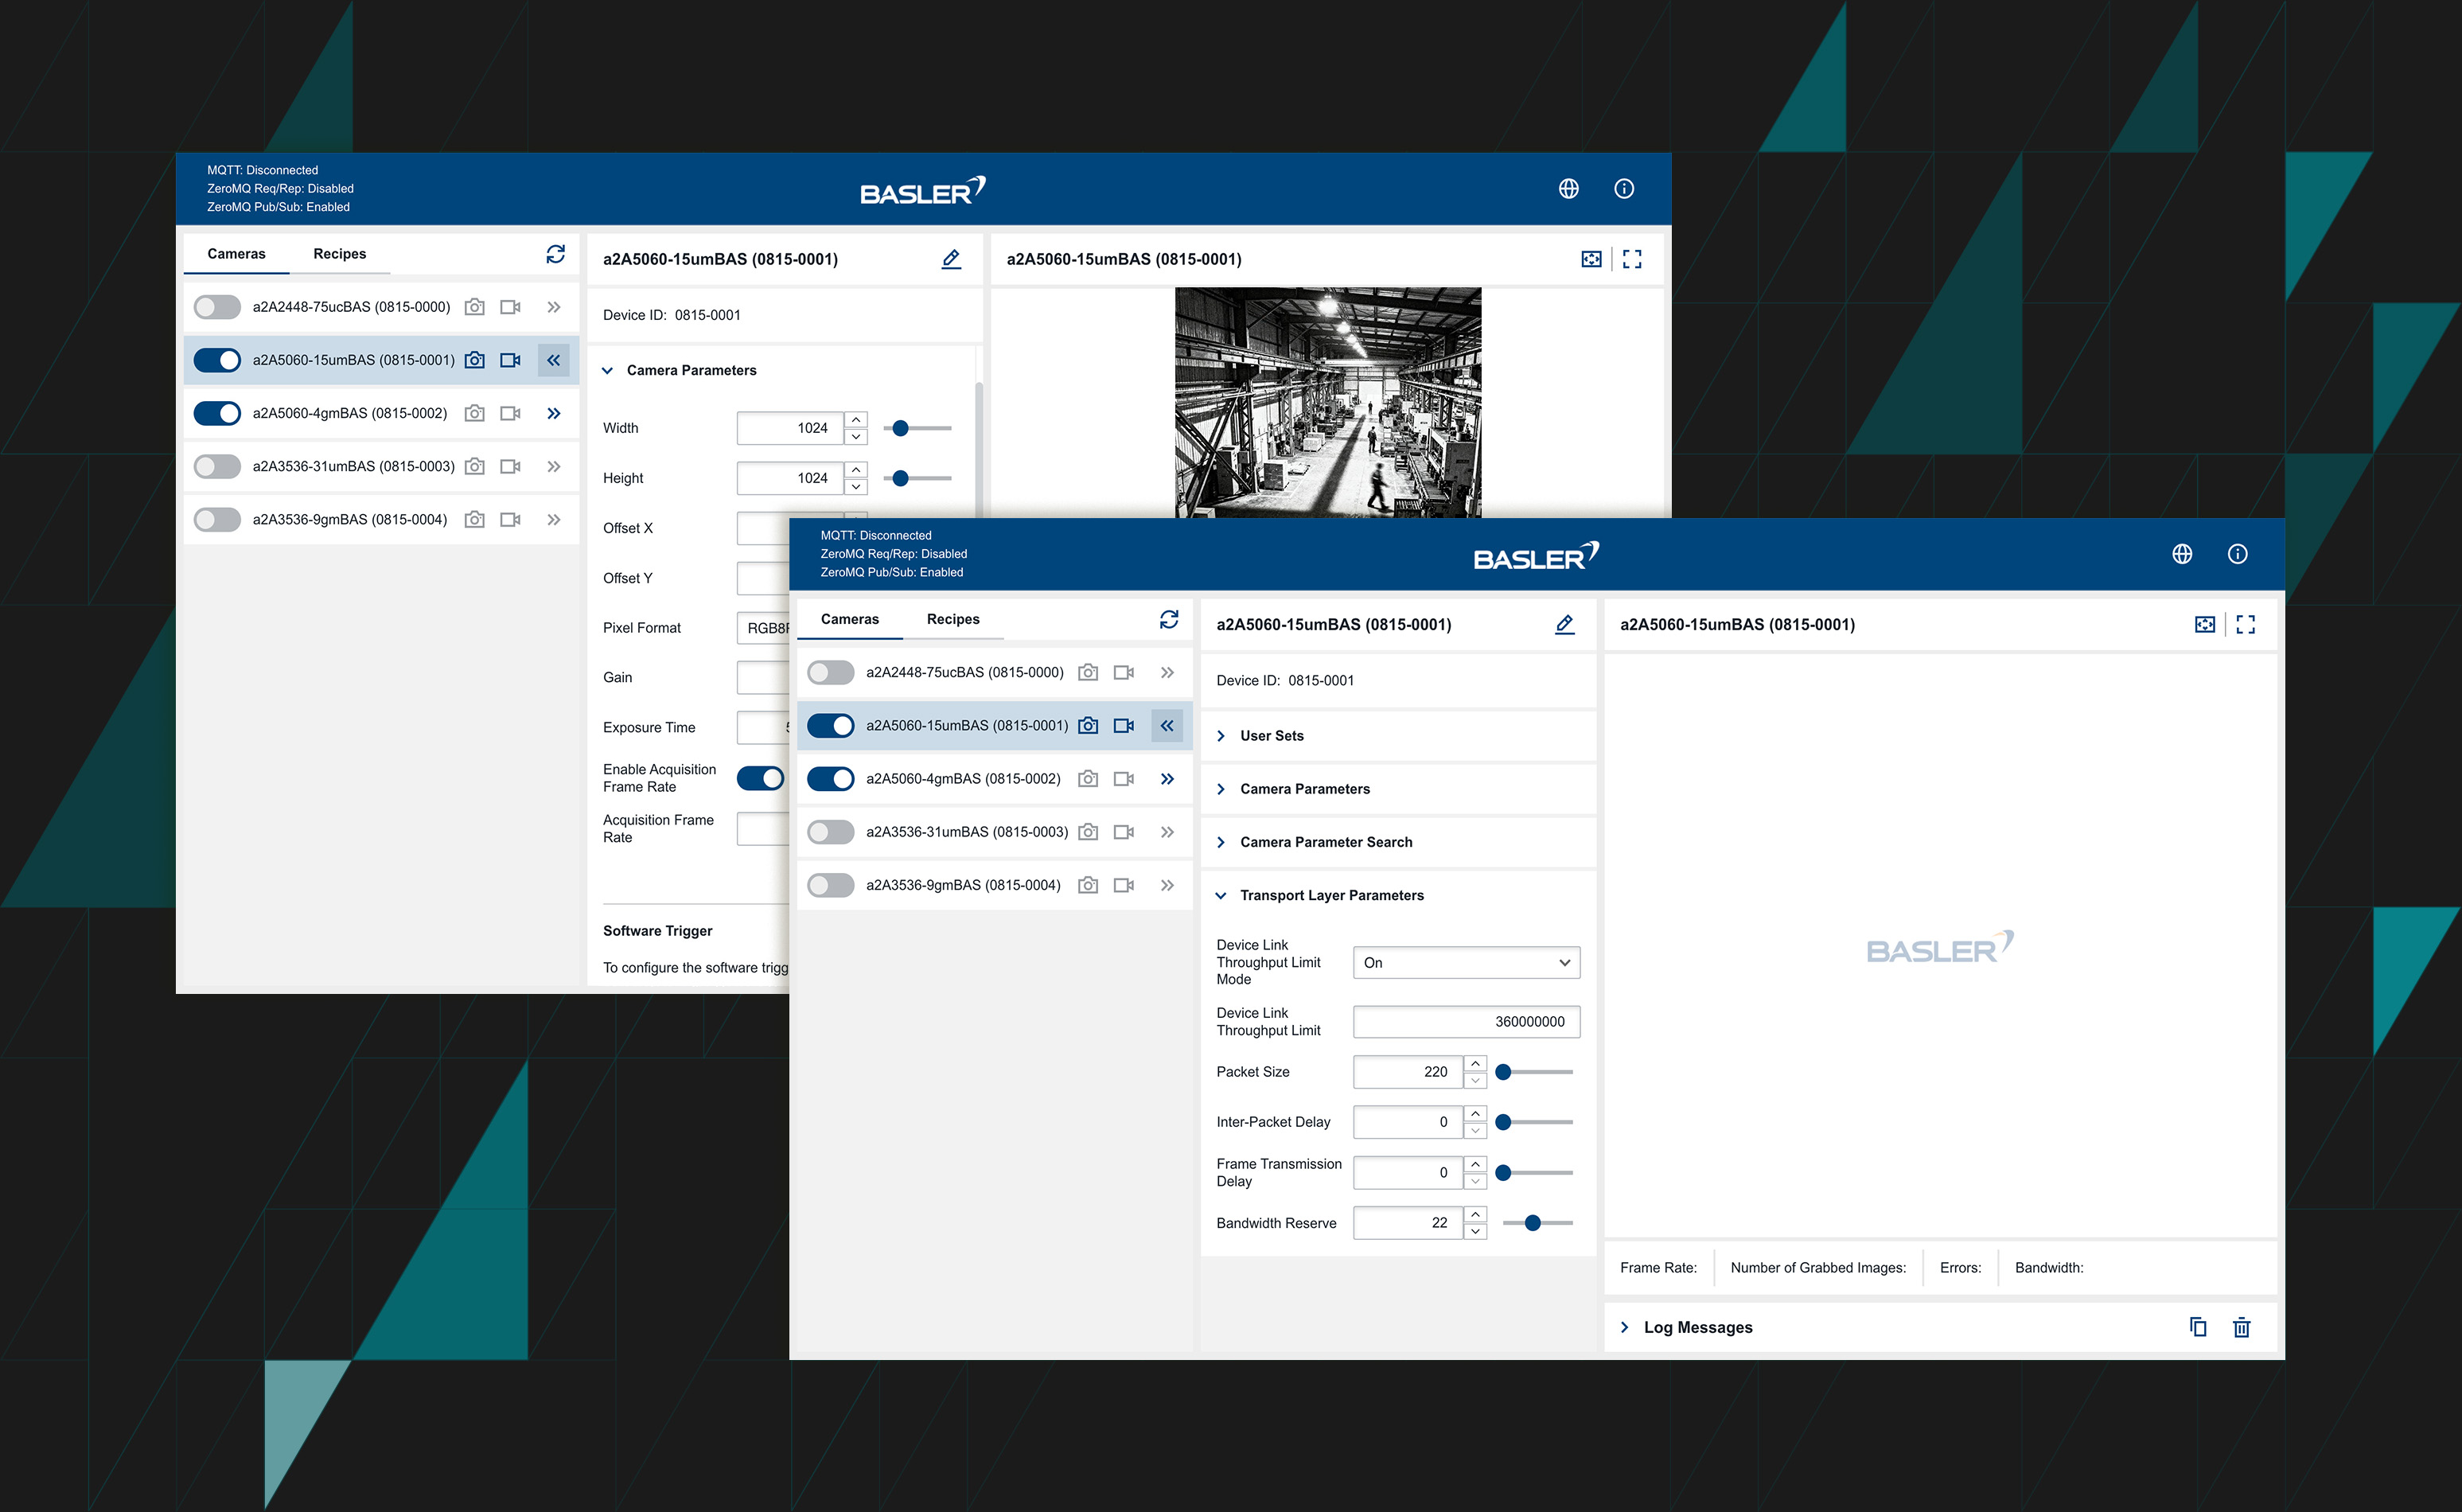Collapse Transport Layer Parameters section

1331,895
